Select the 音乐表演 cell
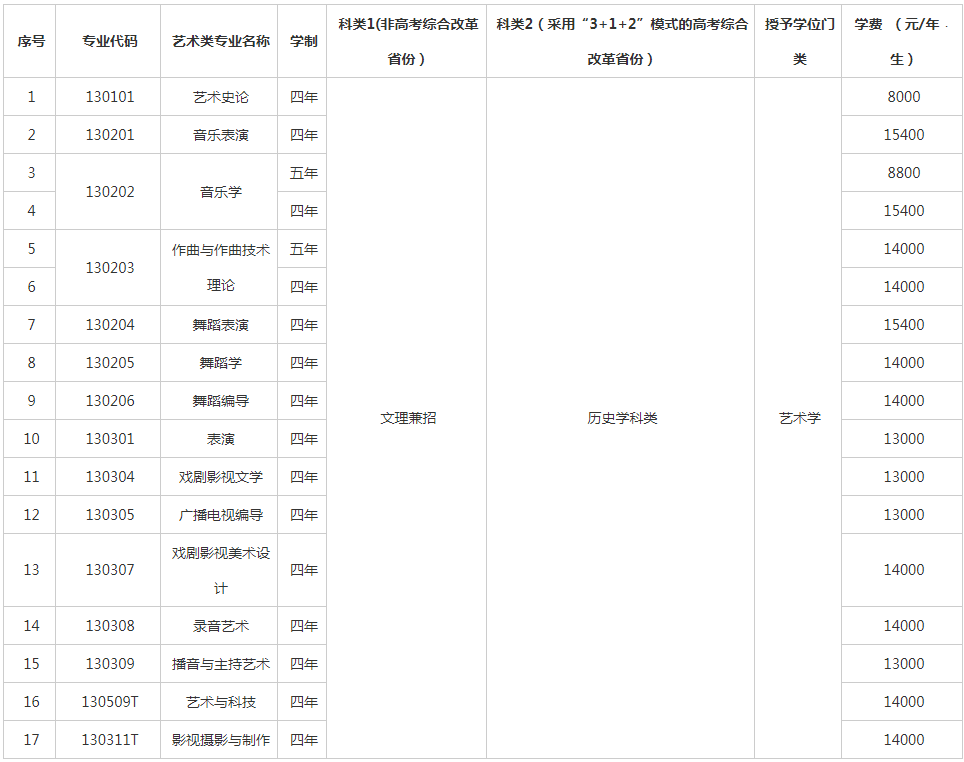Screen dimensions: 964x762 (x=221, y=135)
